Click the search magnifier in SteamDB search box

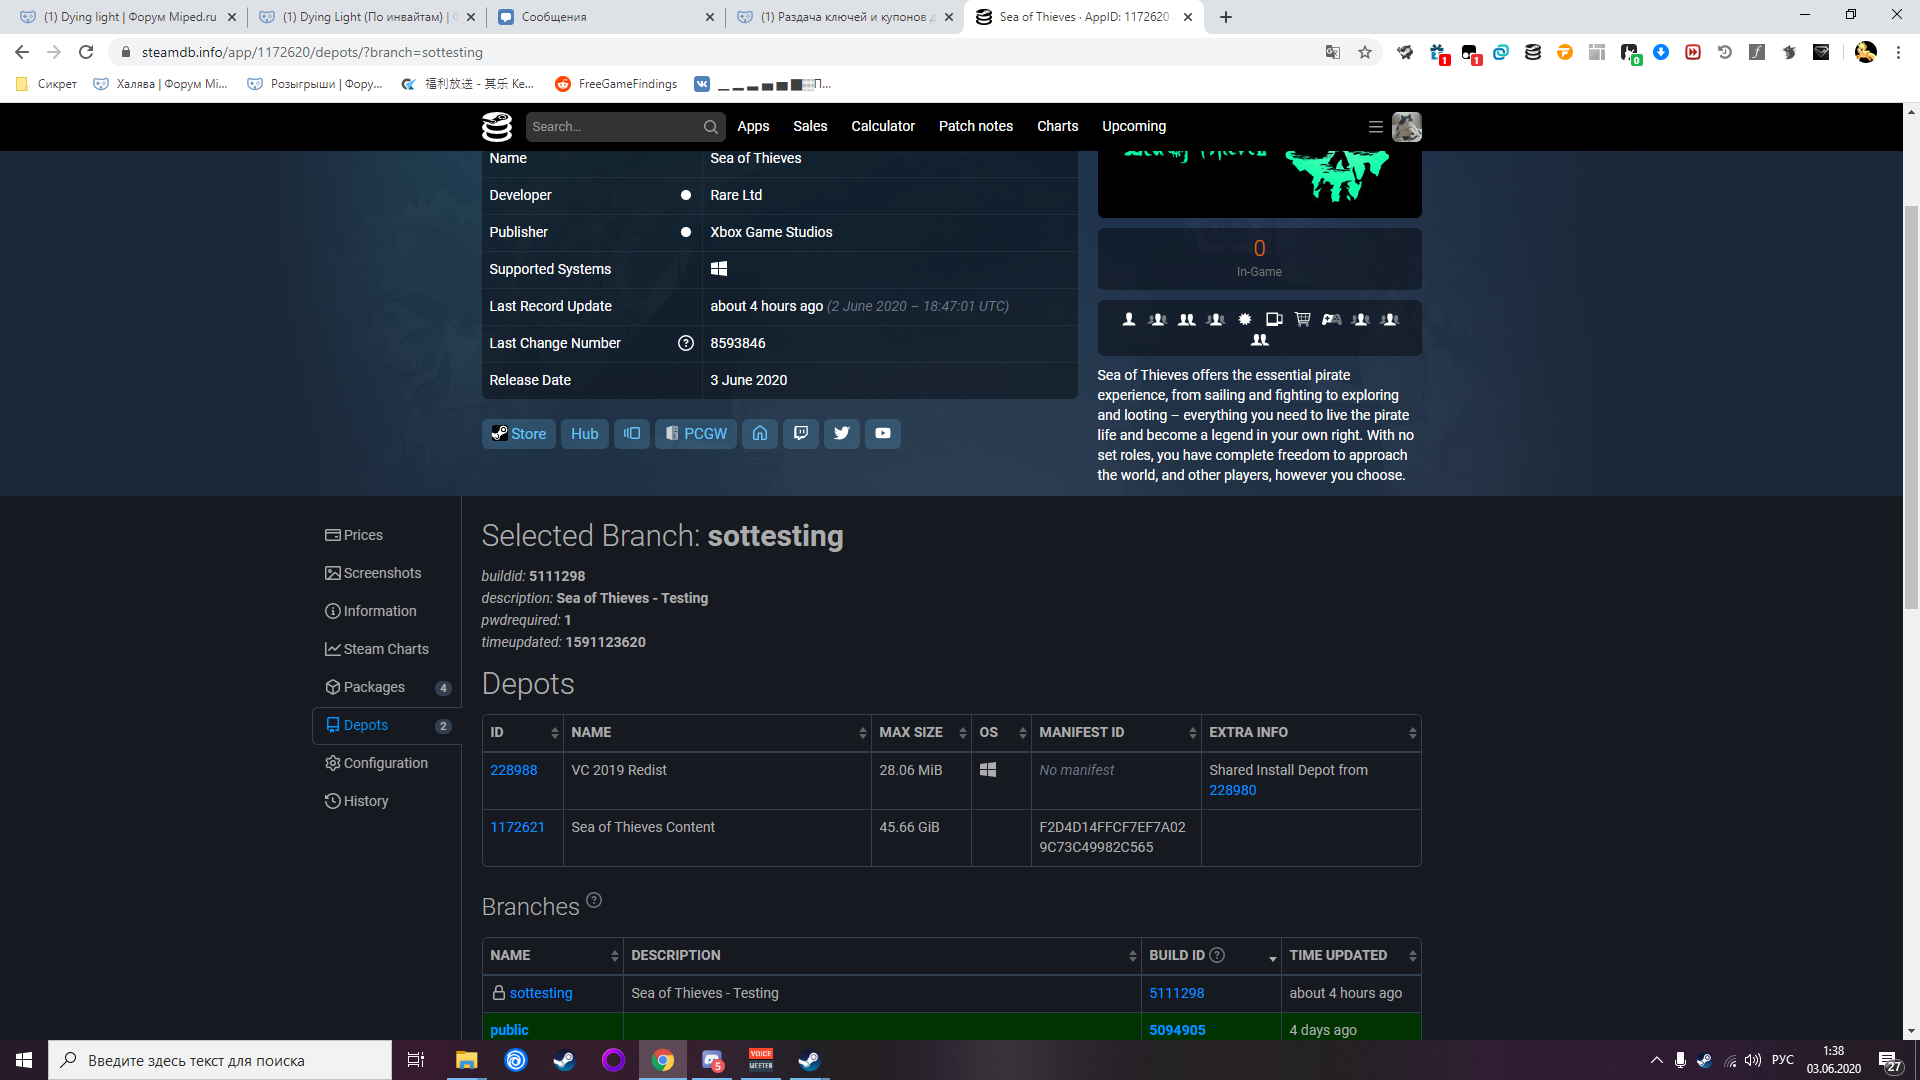coord(710,127)
